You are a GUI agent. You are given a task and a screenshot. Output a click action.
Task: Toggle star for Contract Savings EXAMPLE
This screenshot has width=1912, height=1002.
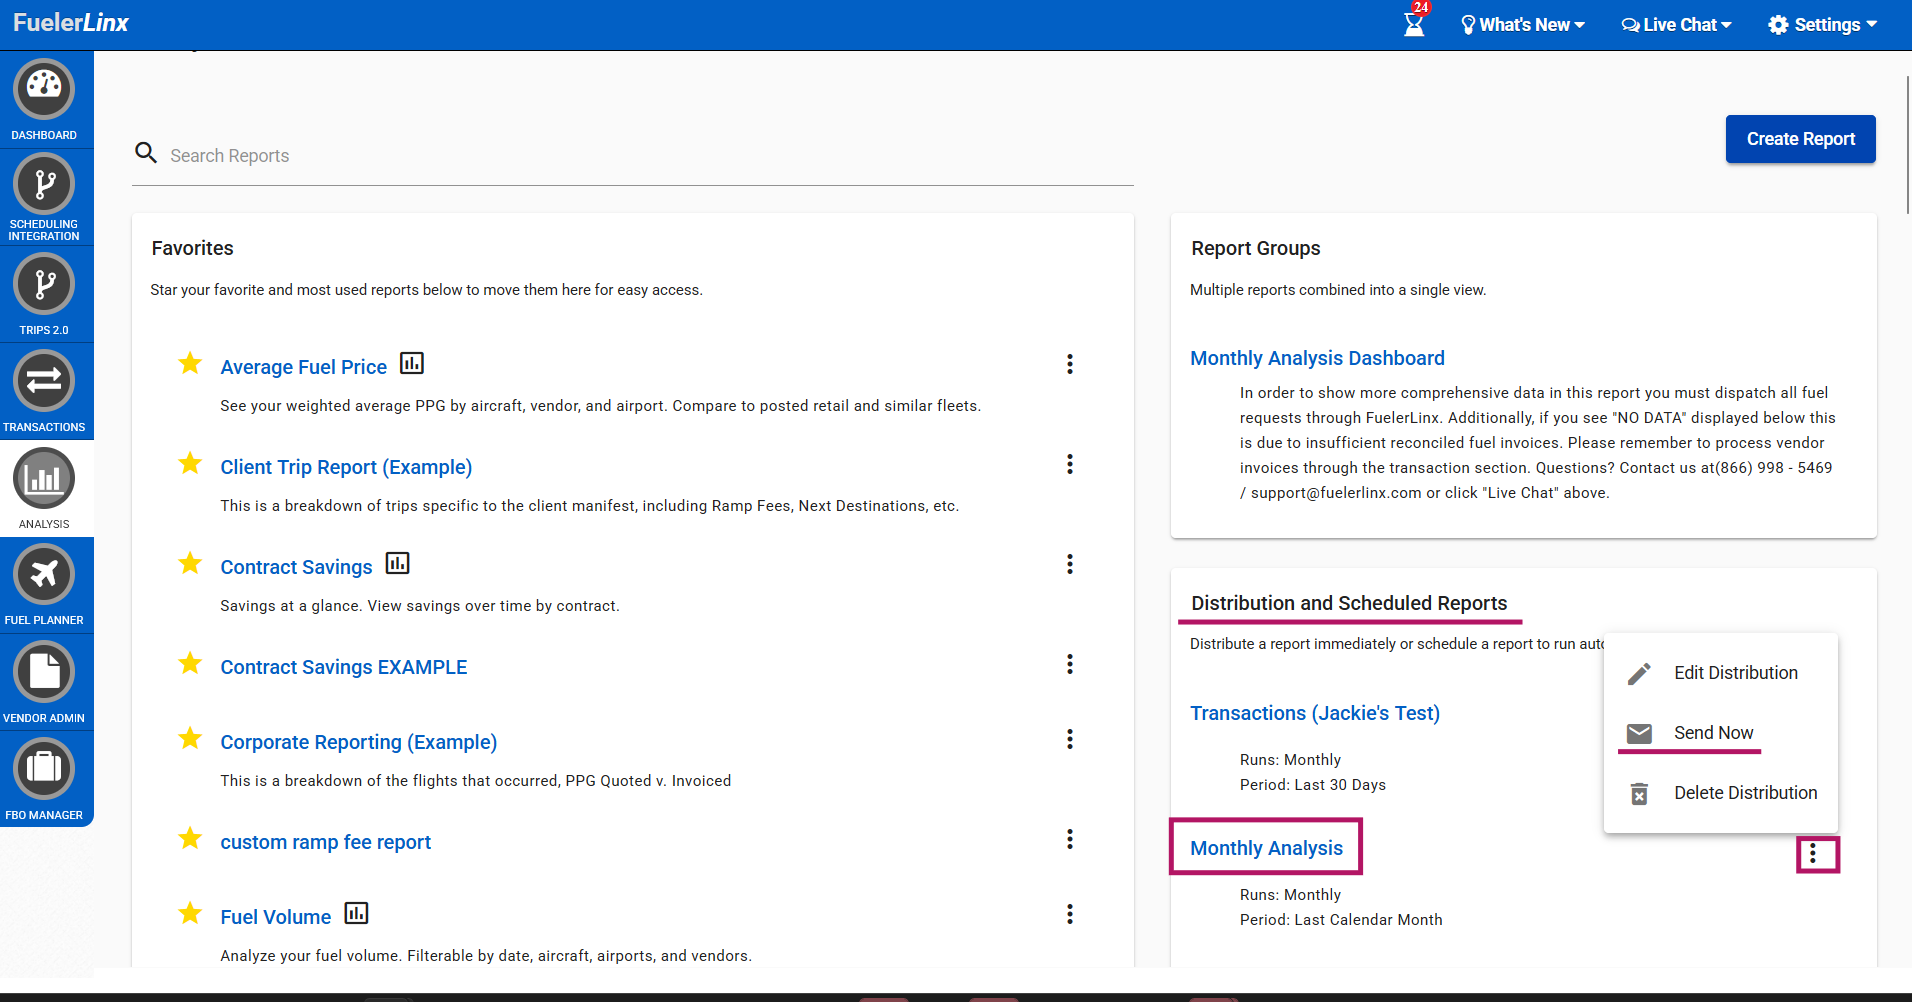click(x=190, y=663)
